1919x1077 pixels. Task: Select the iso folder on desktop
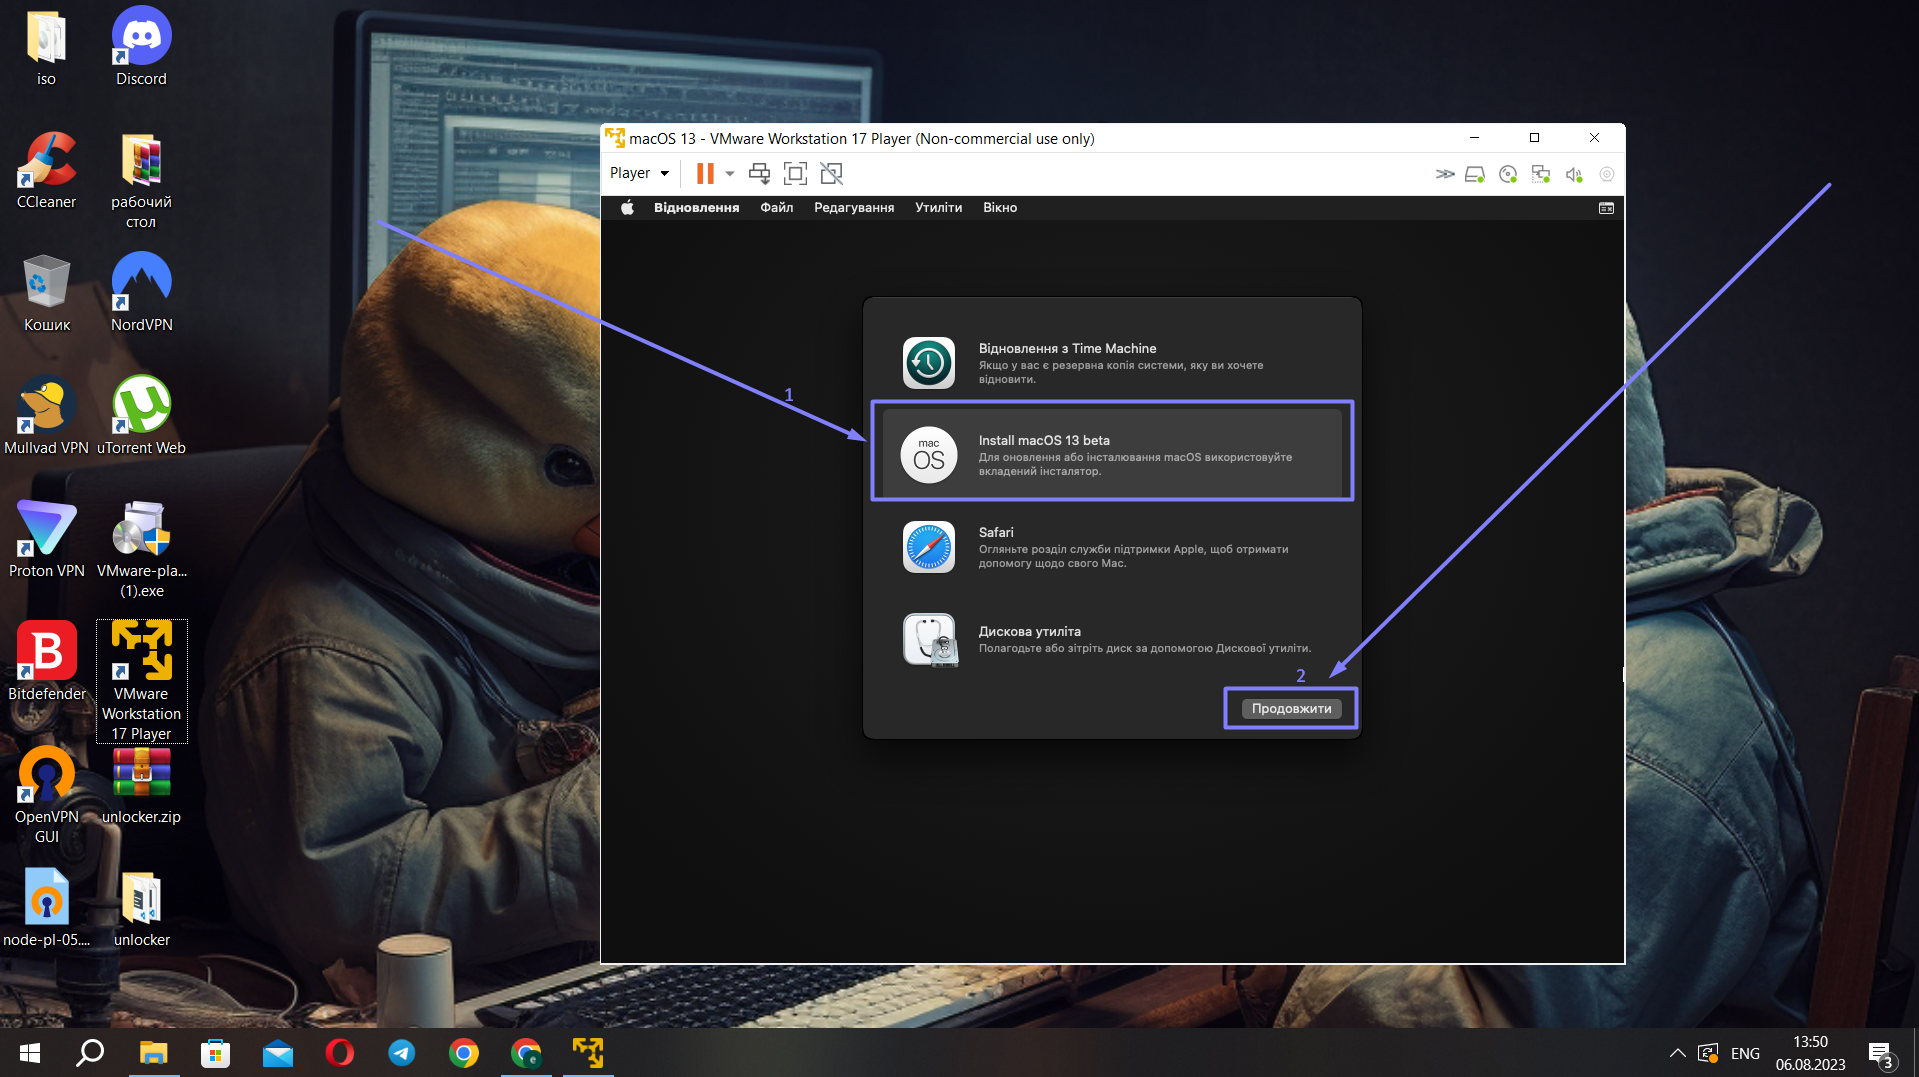46,47
